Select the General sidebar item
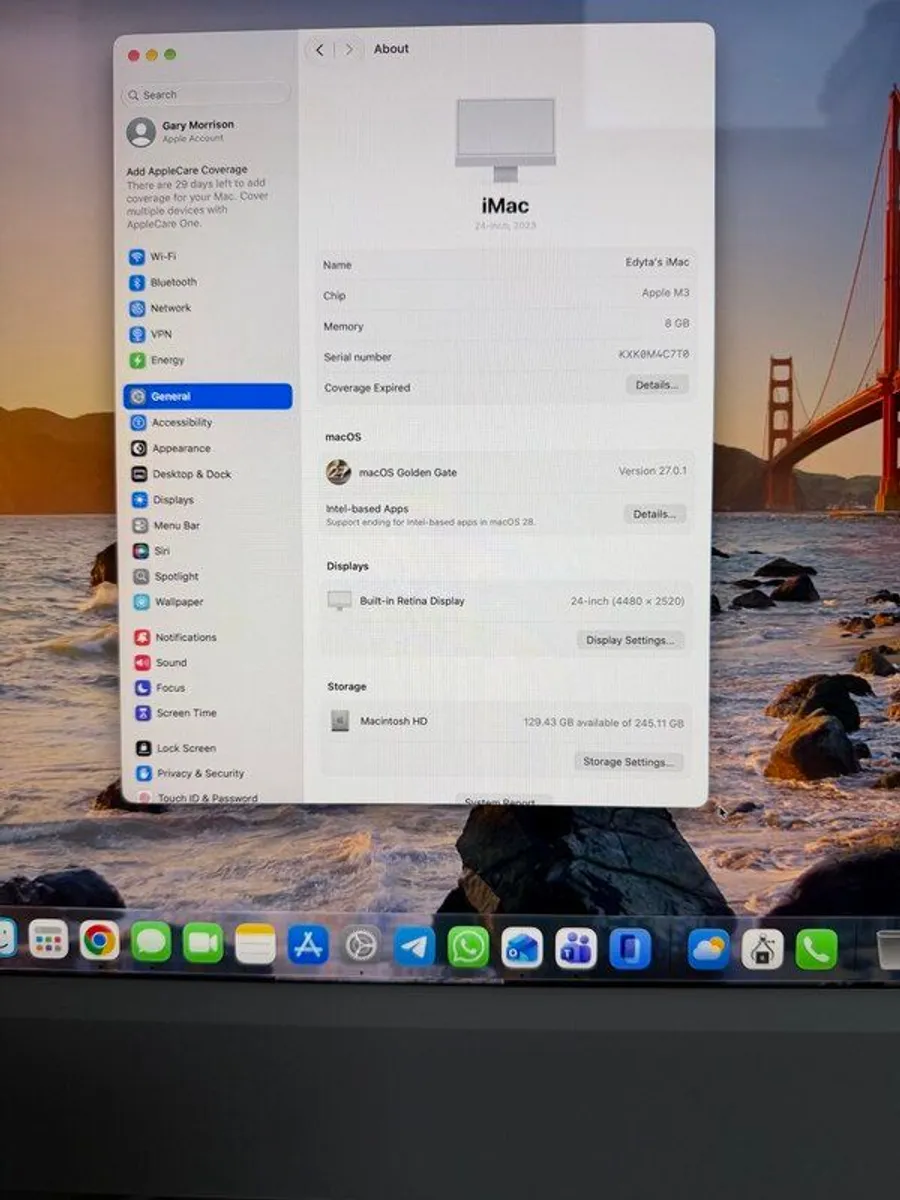The height and width of the screenshot is (1200, 900). click(x=208, y=397)
